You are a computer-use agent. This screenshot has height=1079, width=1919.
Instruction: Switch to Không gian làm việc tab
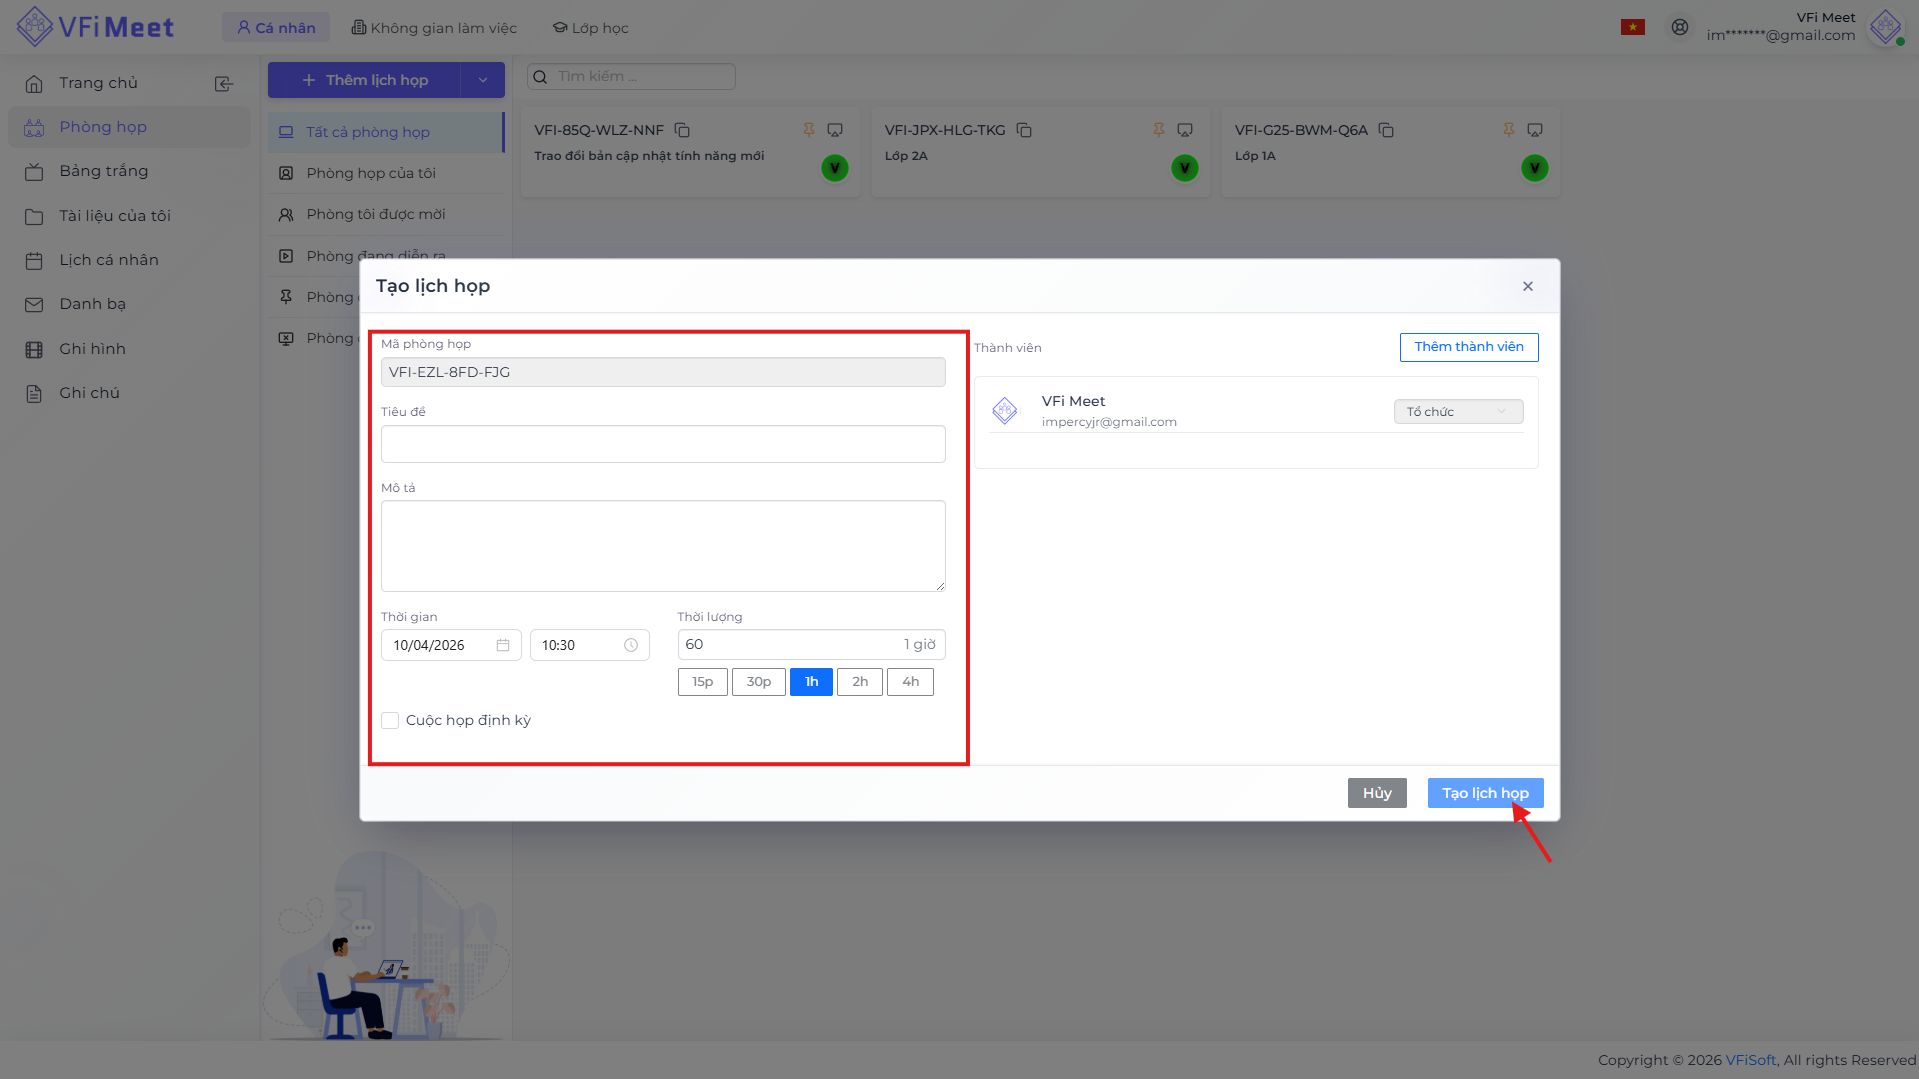(434, 28)
